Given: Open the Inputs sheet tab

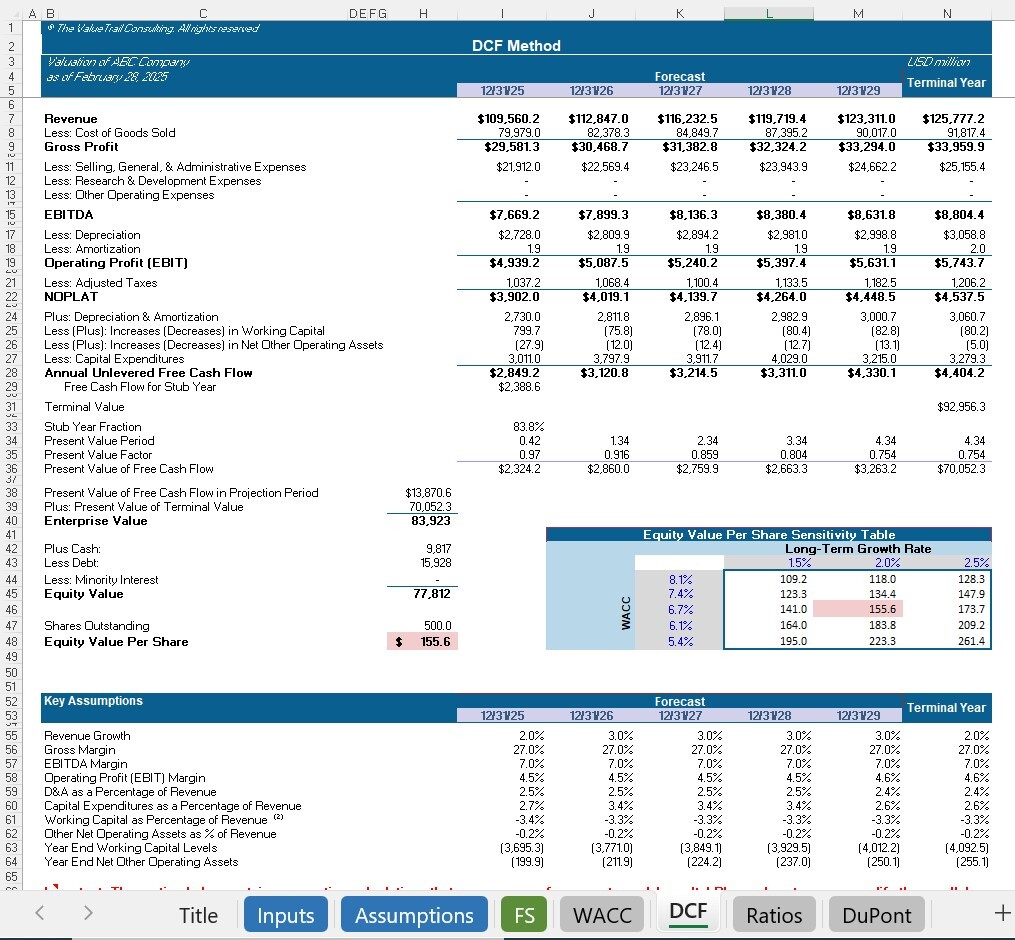Looking at the screenshot, I should [285, 913].
